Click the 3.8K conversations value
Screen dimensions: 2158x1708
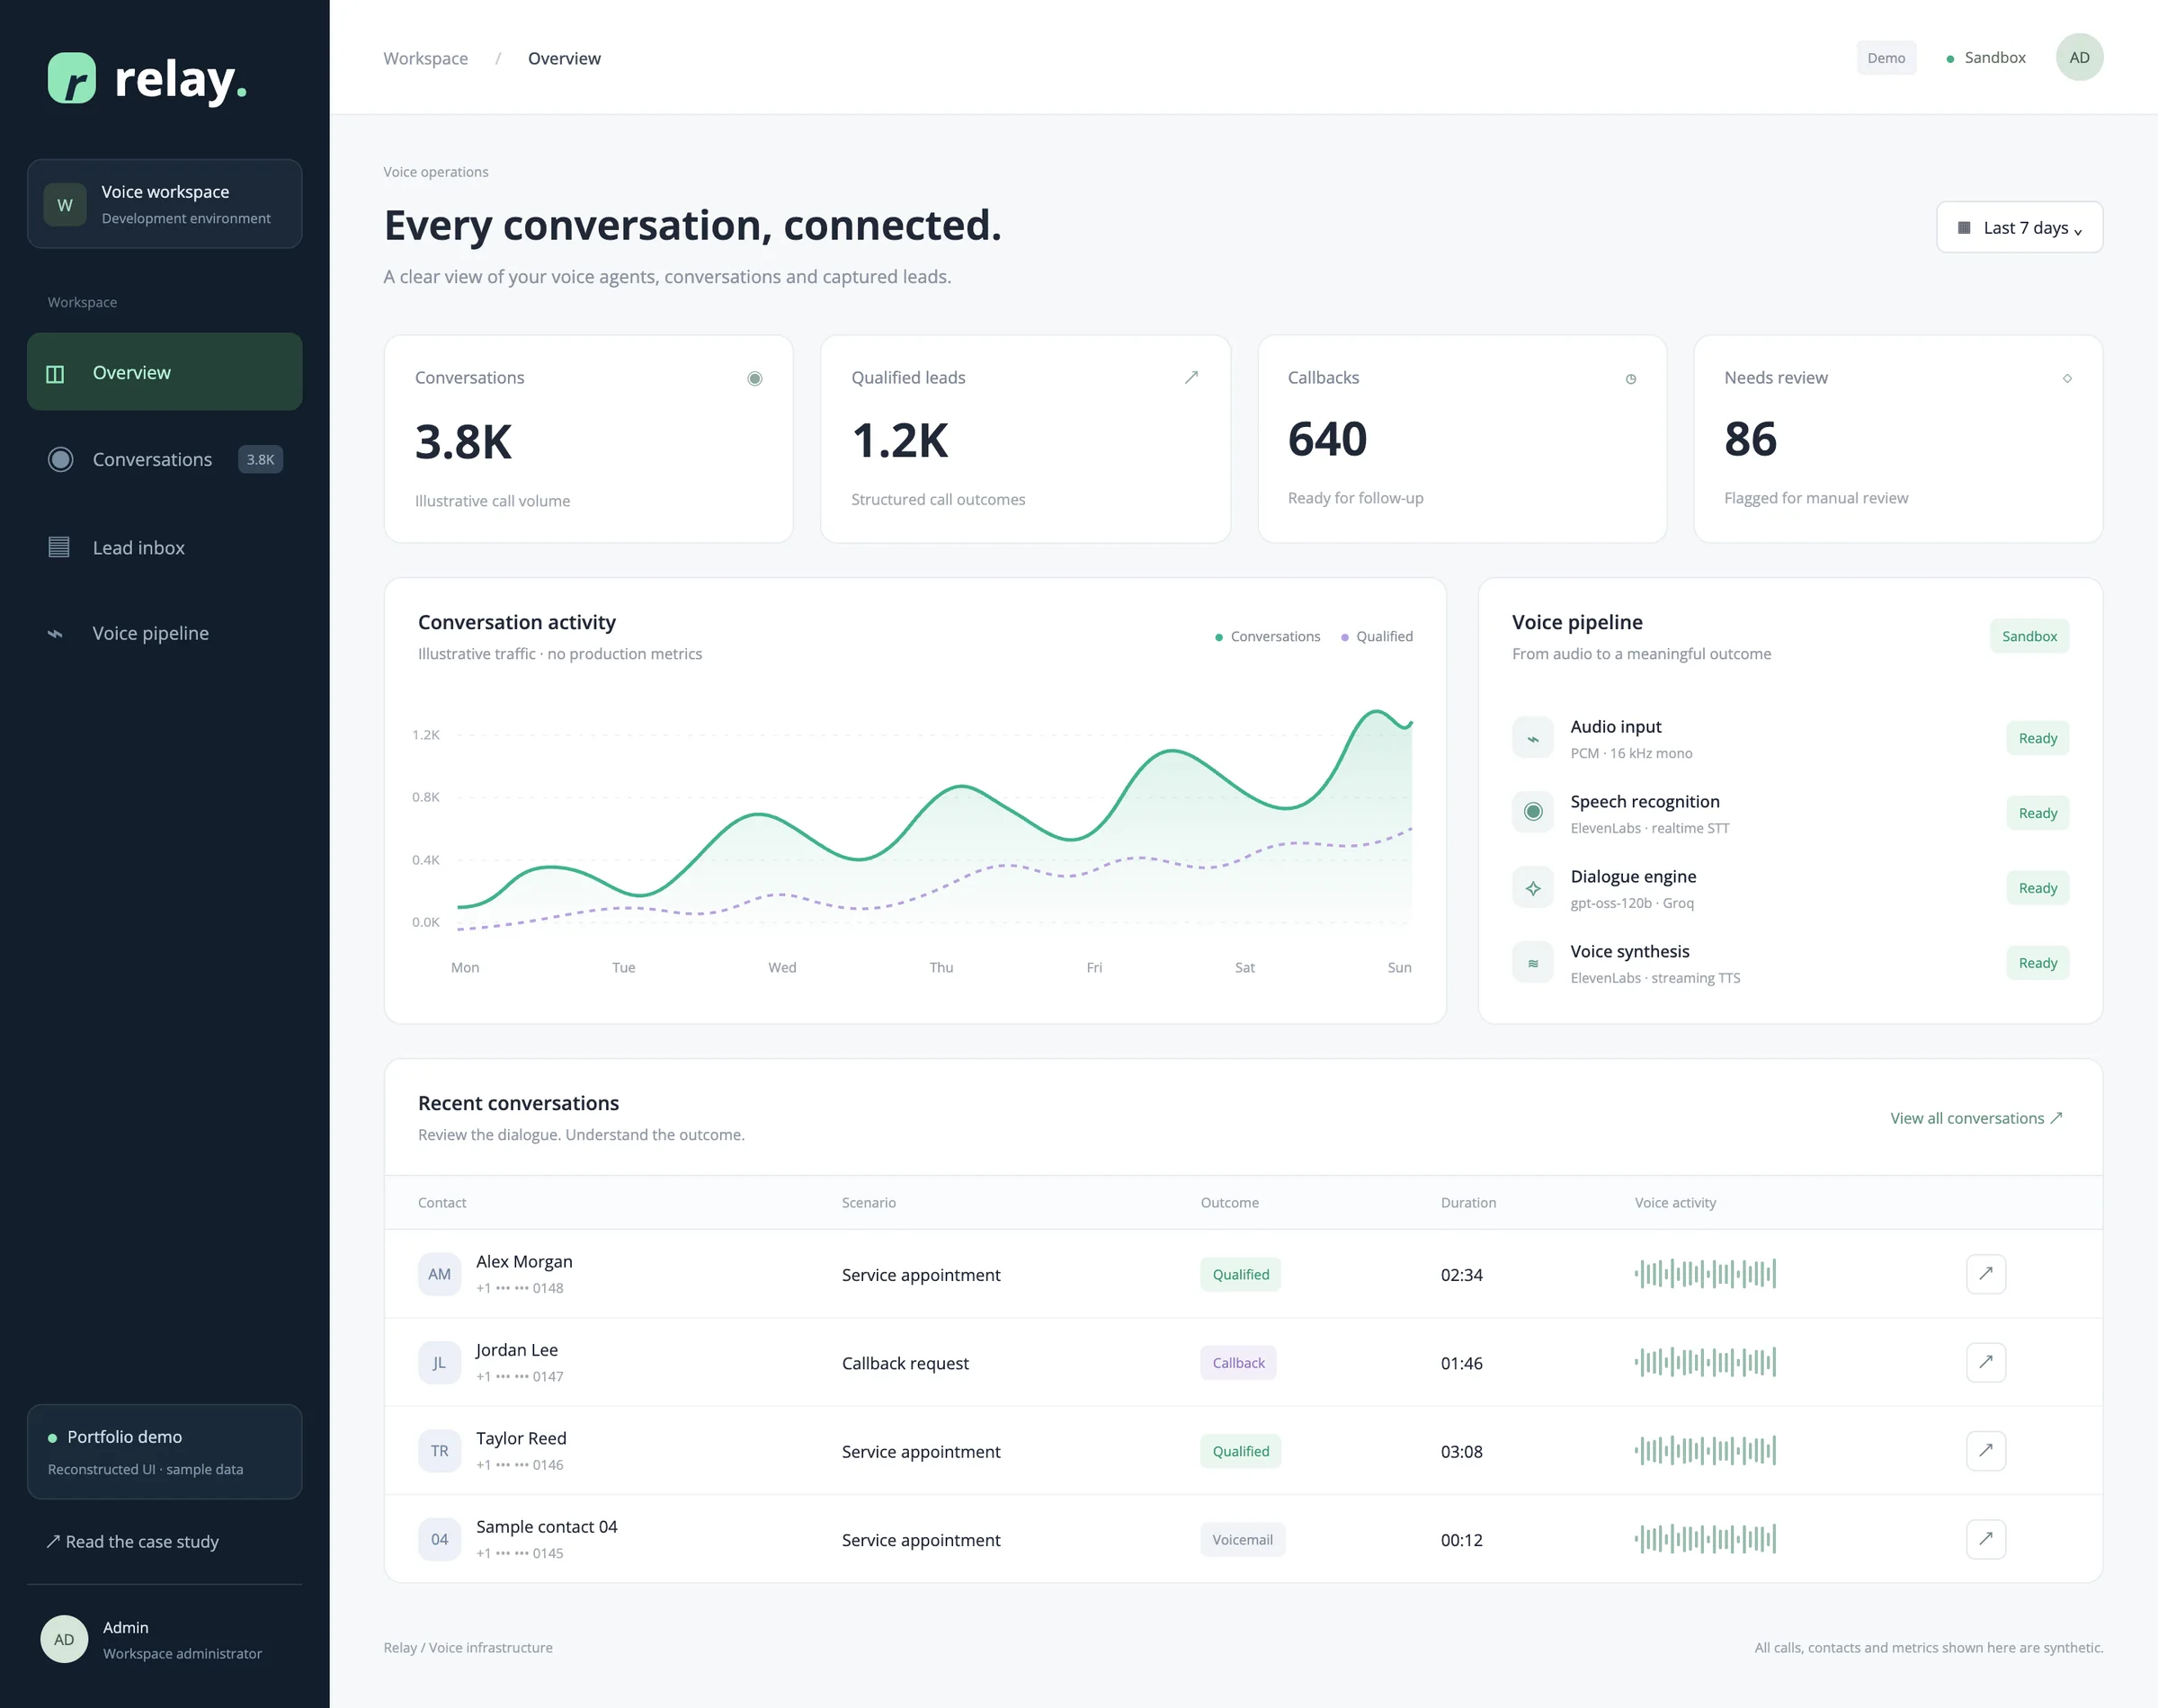463,441
